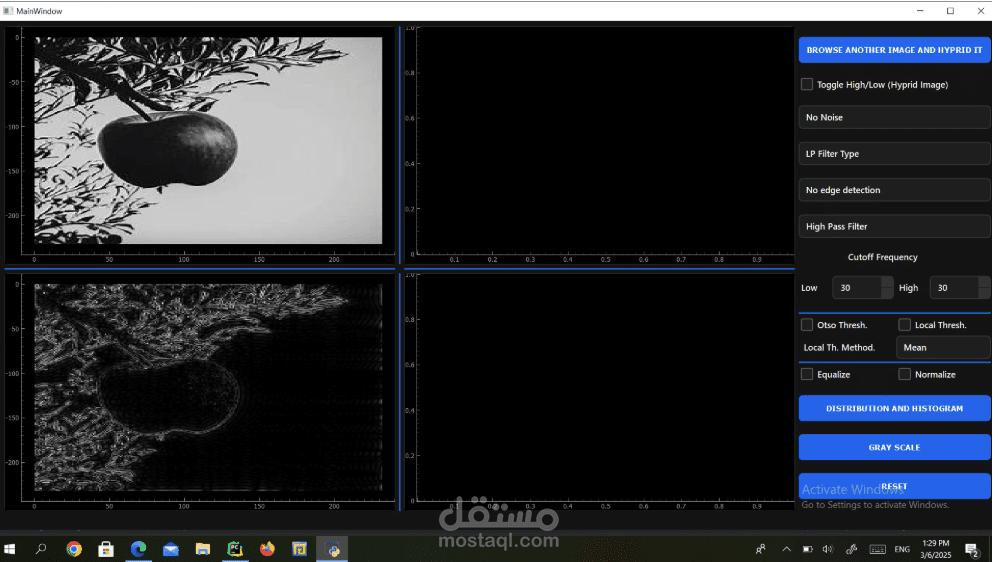Open volume control in system tray
Image resolution: width=998 pixels, height=562 pixels.
click(x=827, y=549)
